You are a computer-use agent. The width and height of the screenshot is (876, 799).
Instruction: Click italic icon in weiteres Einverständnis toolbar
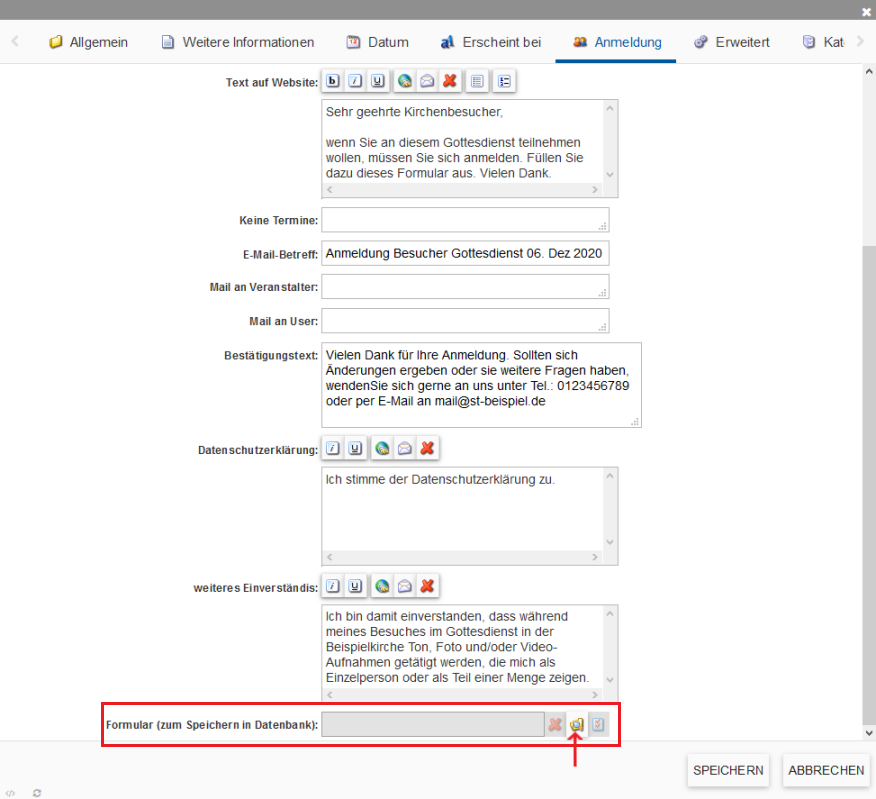(333, 586)
